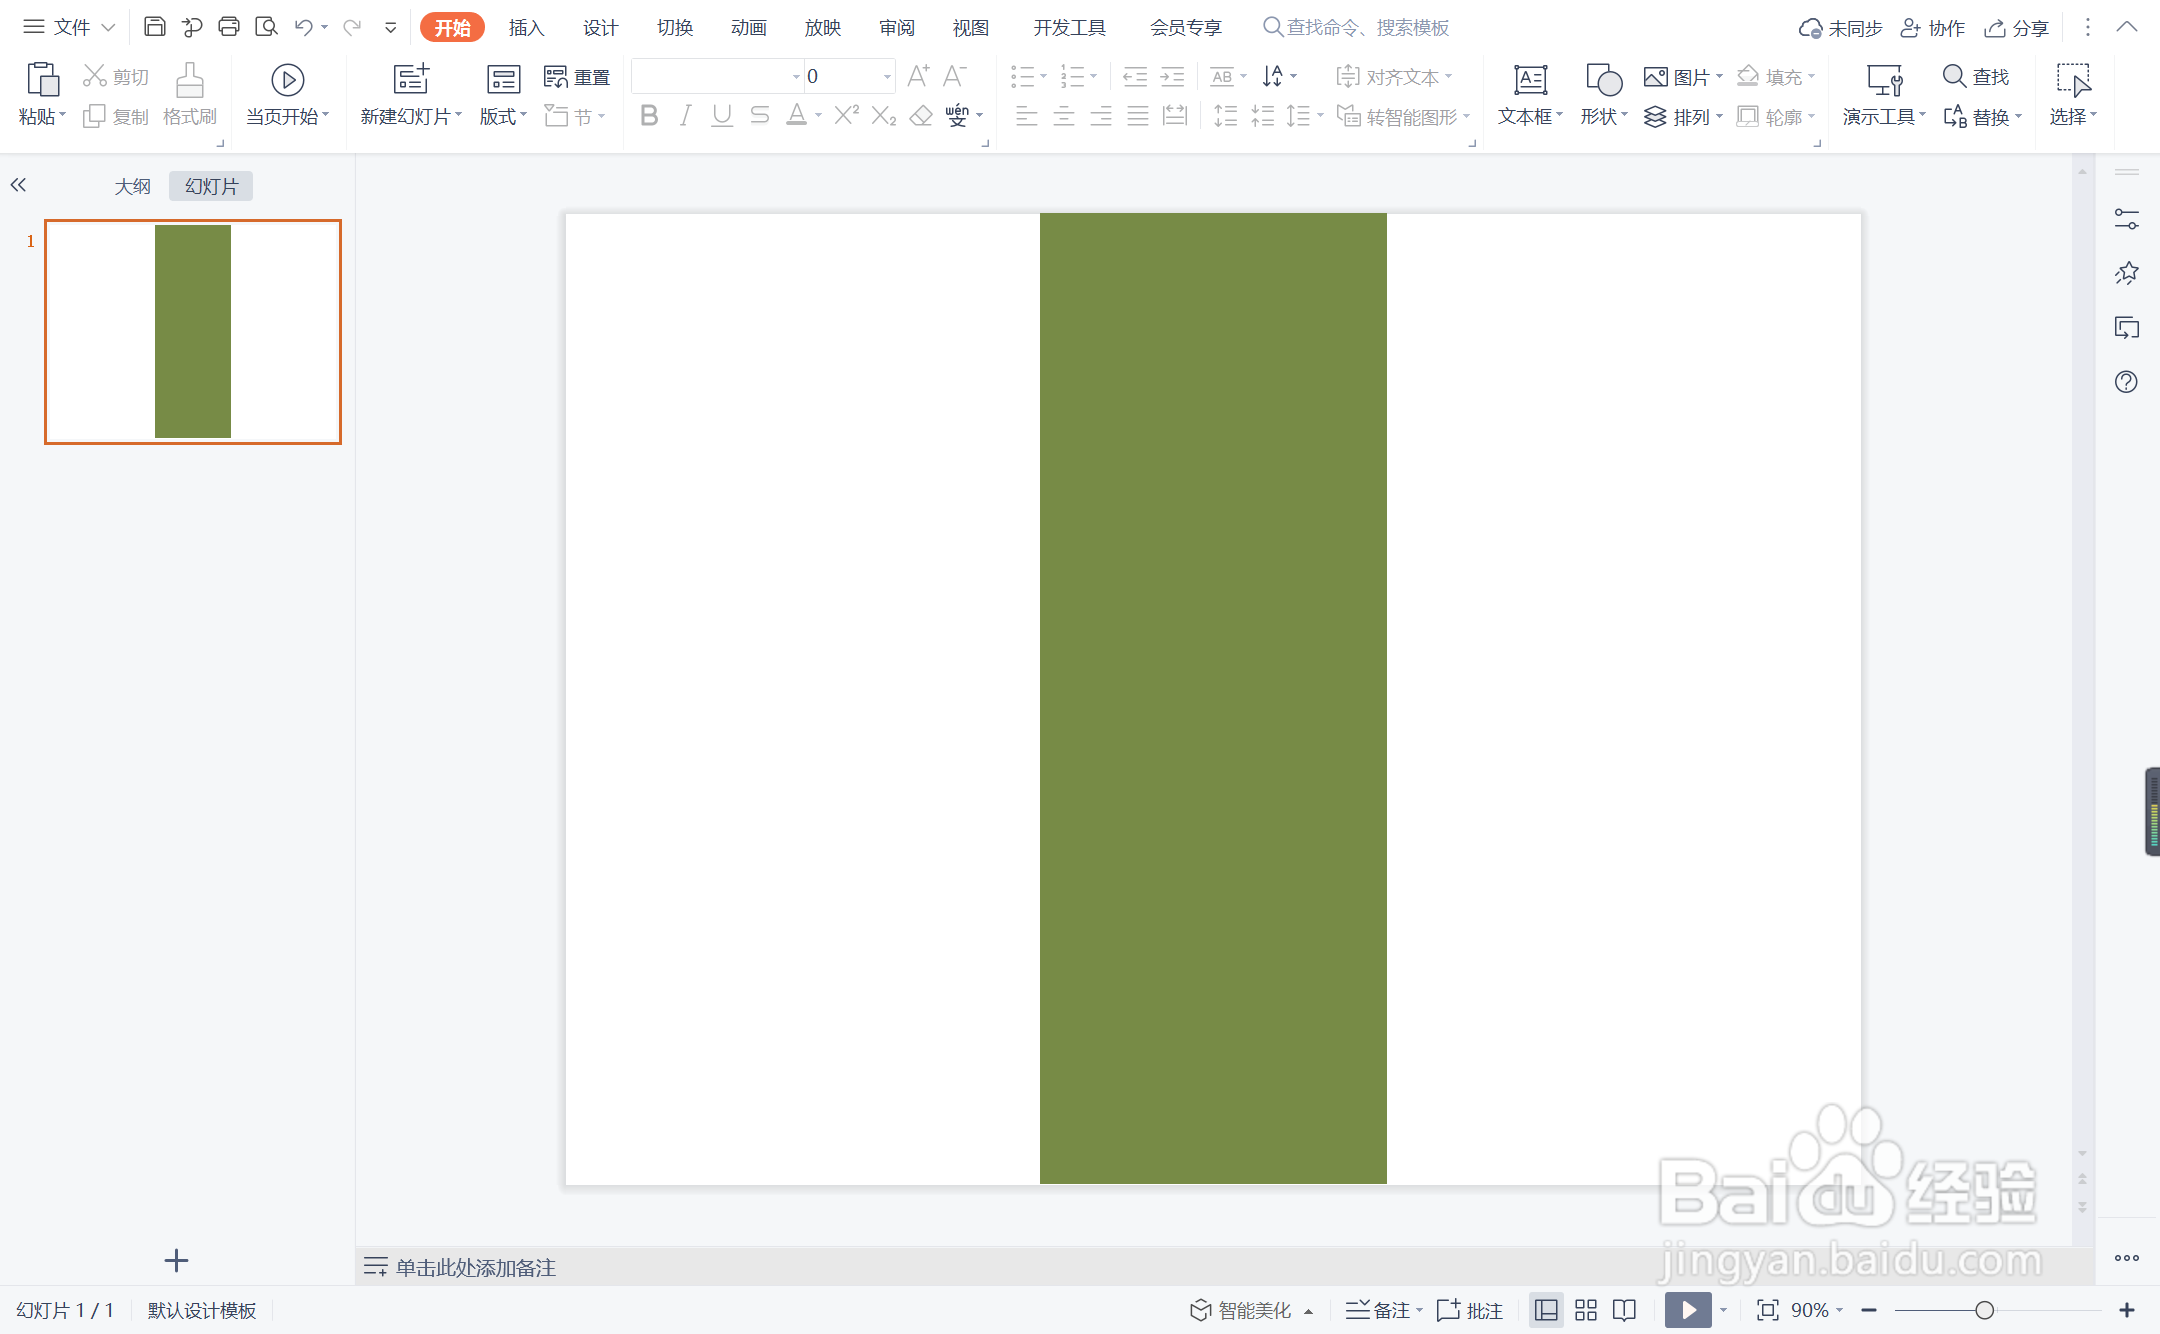Open the Animation (动画) tab

[748, 28]
